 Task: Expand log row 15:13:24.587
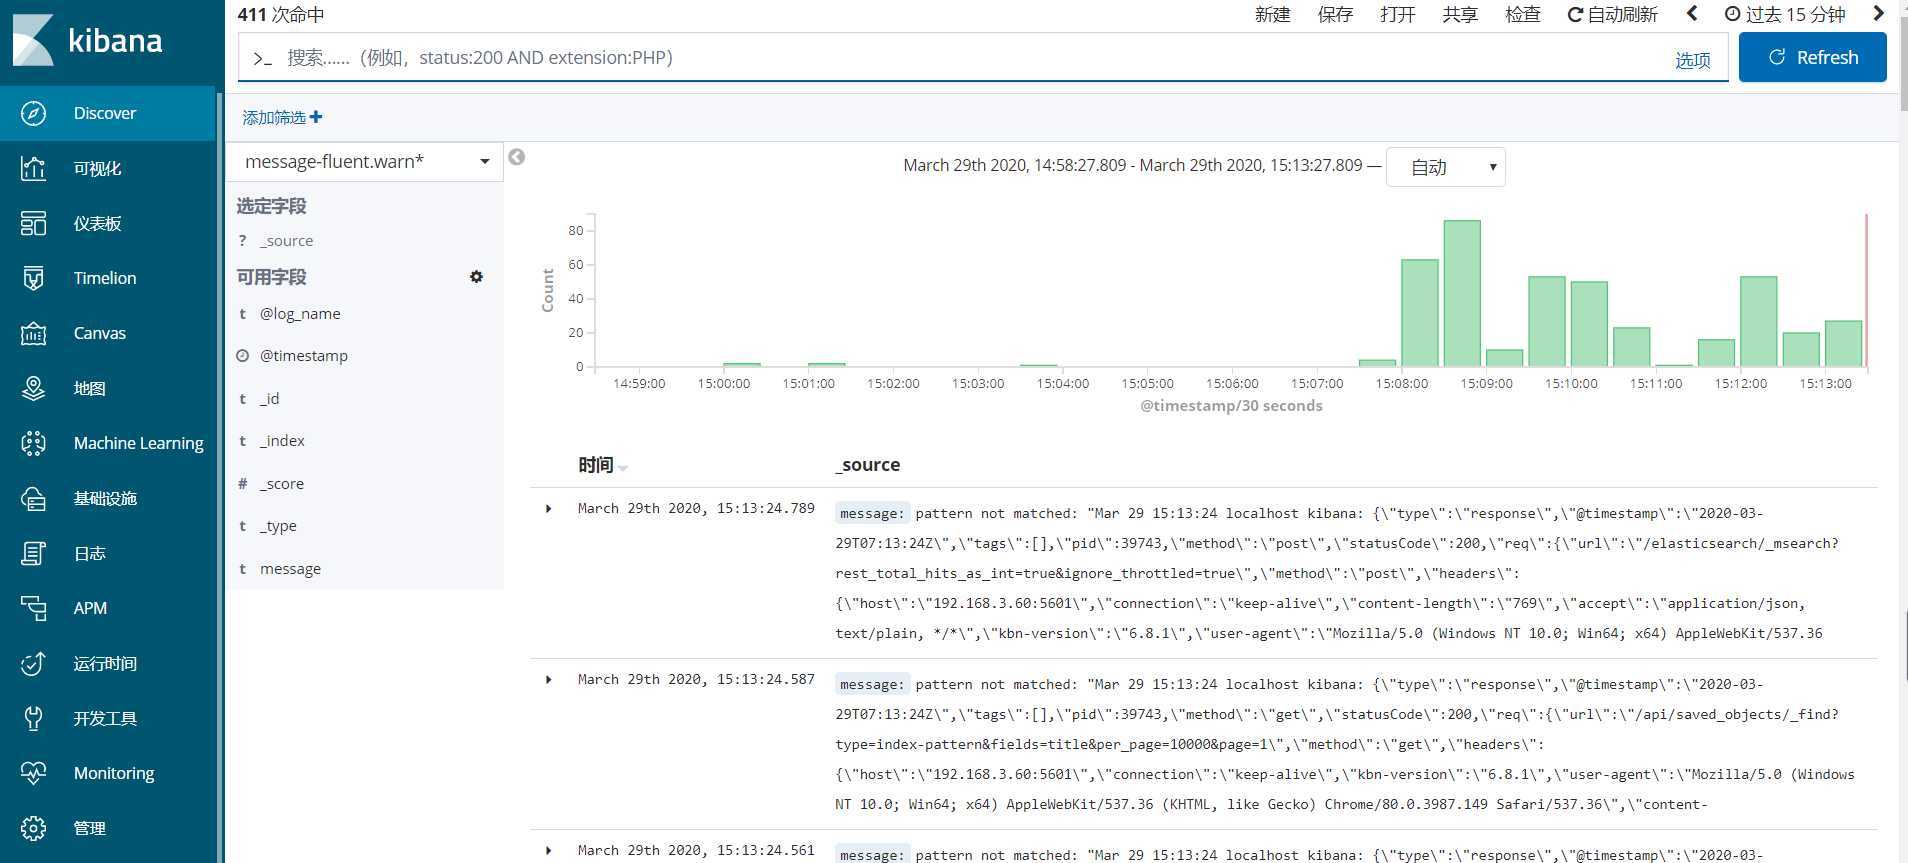(x=548, y=680)
